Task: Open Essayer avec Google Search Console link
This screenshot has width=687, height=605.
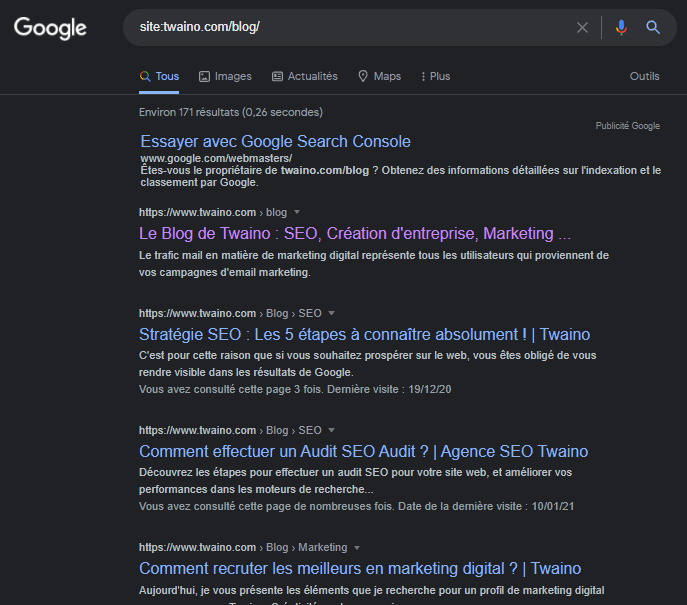Action: (276, 142)
